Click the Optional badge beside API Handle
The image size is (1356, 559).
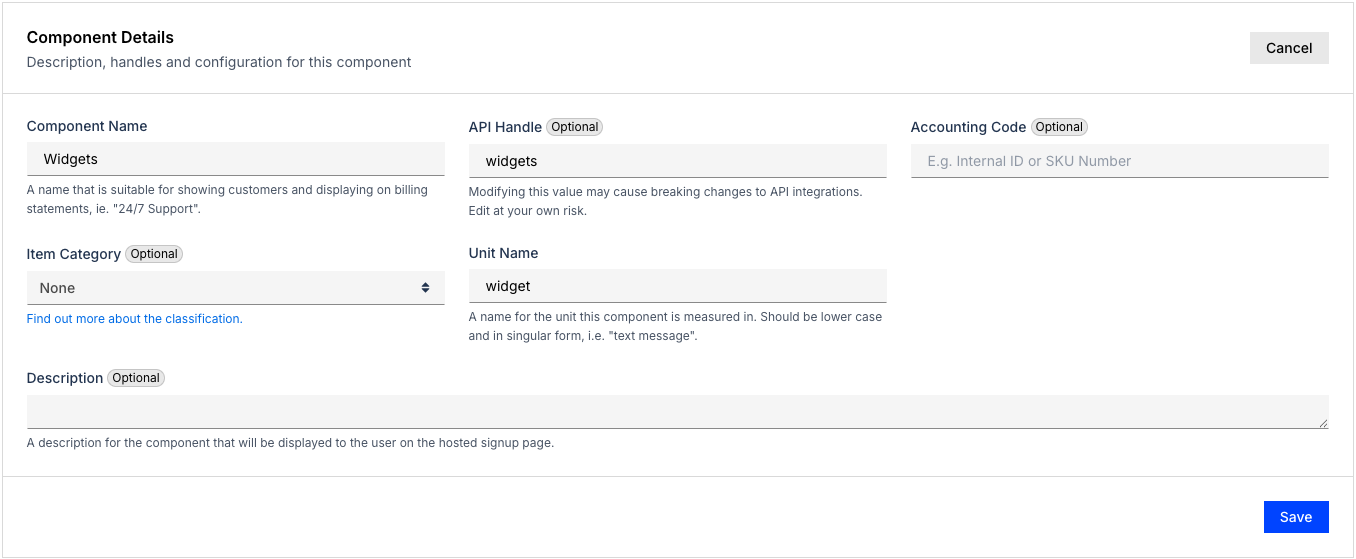click(575, 127)
